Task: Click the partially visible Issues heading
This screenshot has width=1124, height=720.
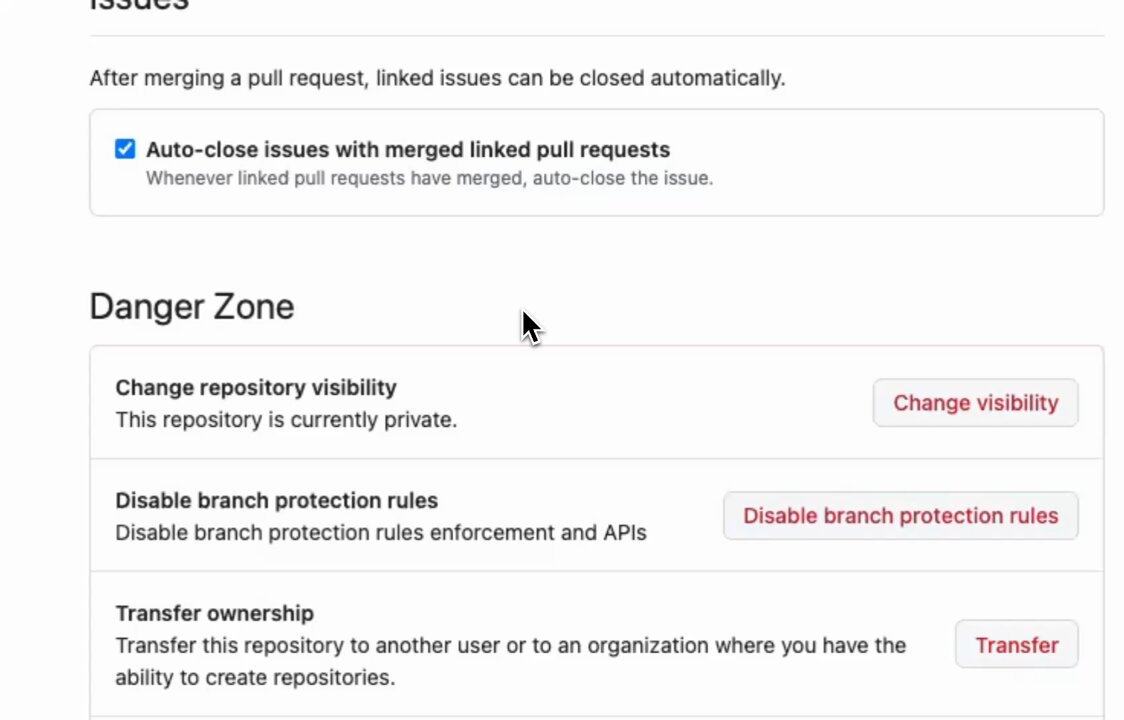Action: (x=139, y=5)
